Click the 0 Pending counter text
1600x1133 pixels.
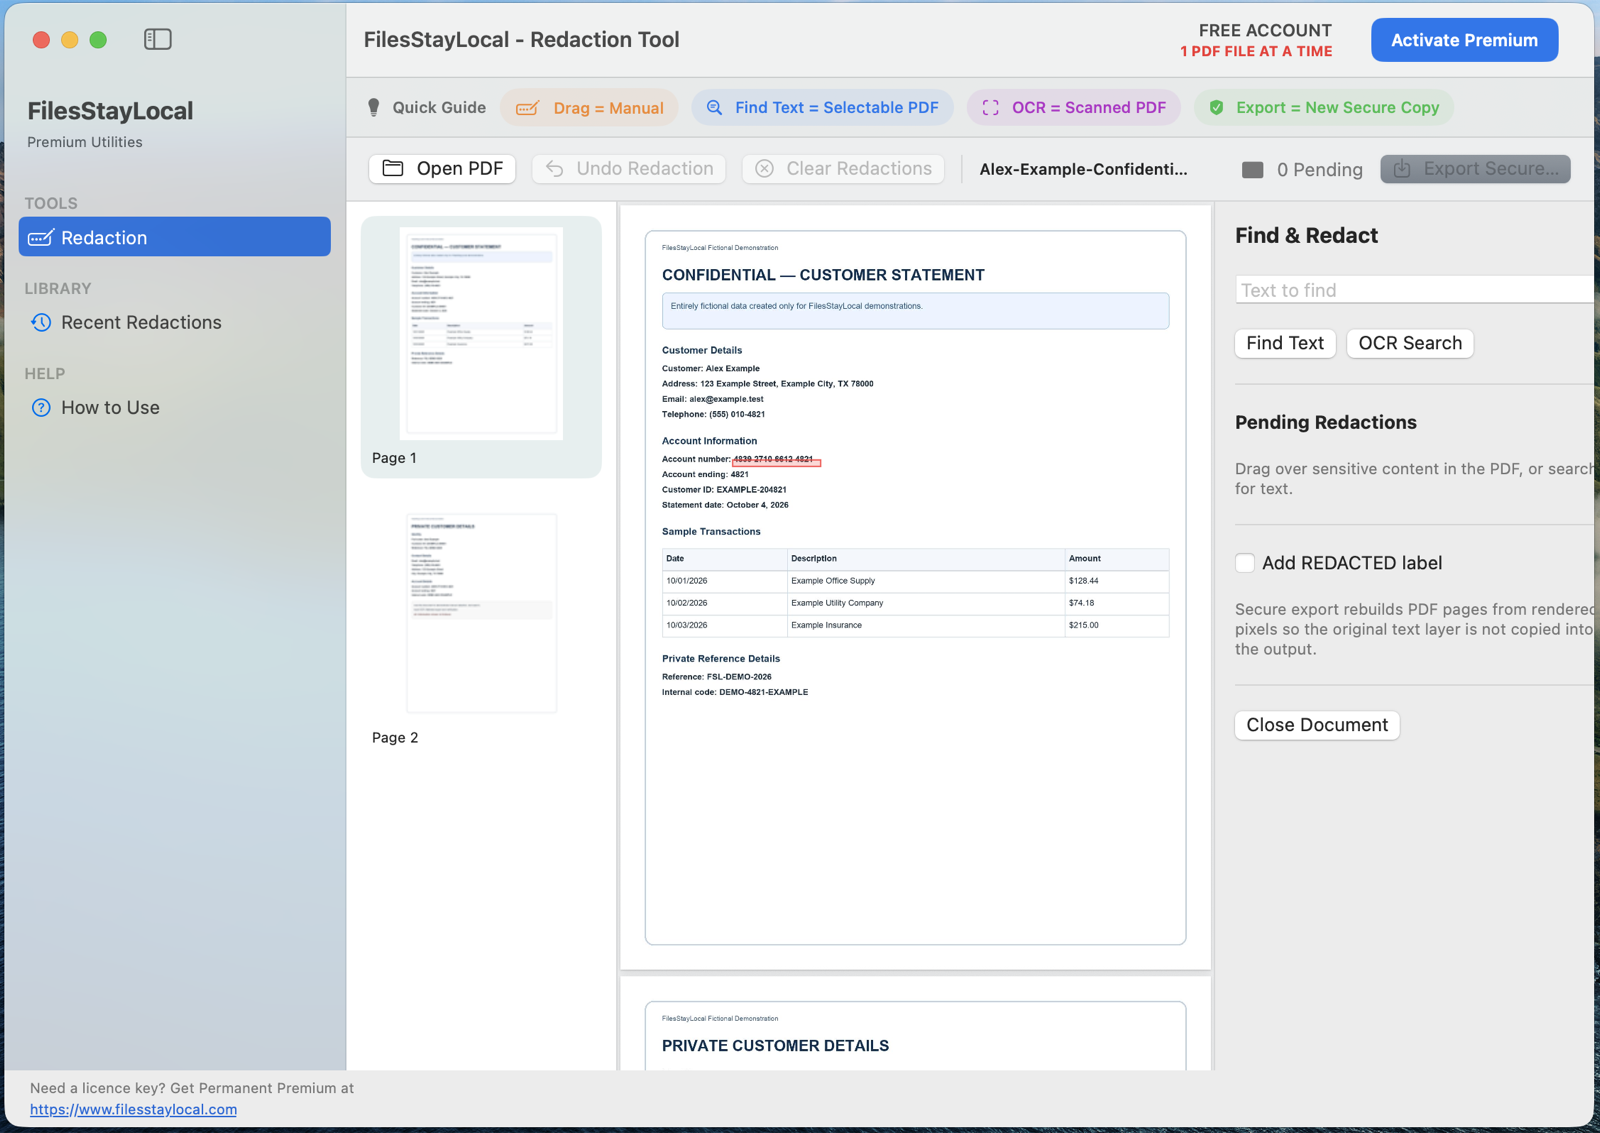[1320, 169]
